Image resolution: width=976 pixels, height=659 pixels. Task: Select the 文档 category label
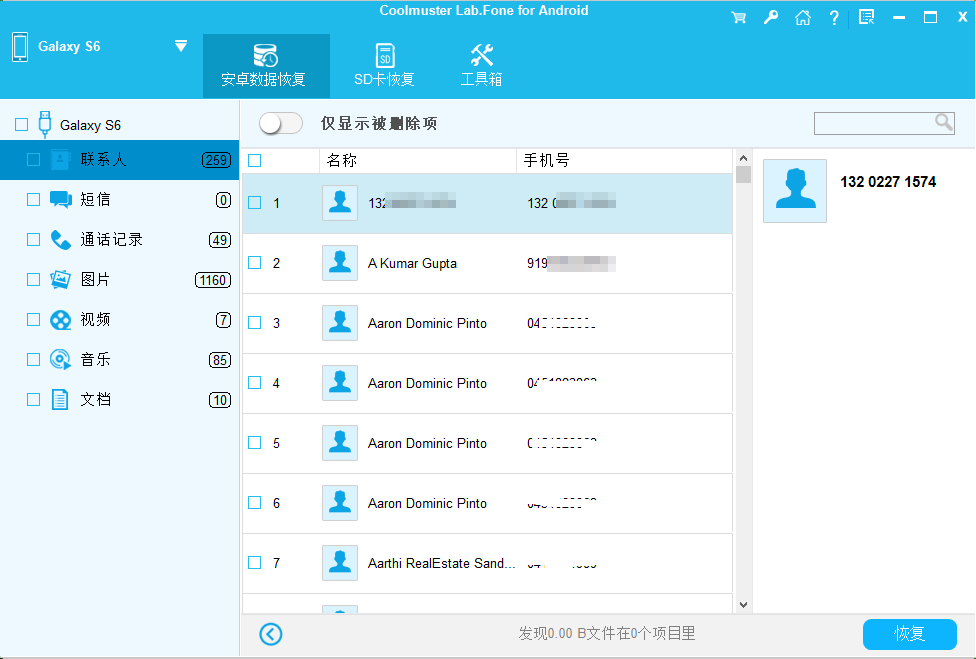[x=95, y=400]
